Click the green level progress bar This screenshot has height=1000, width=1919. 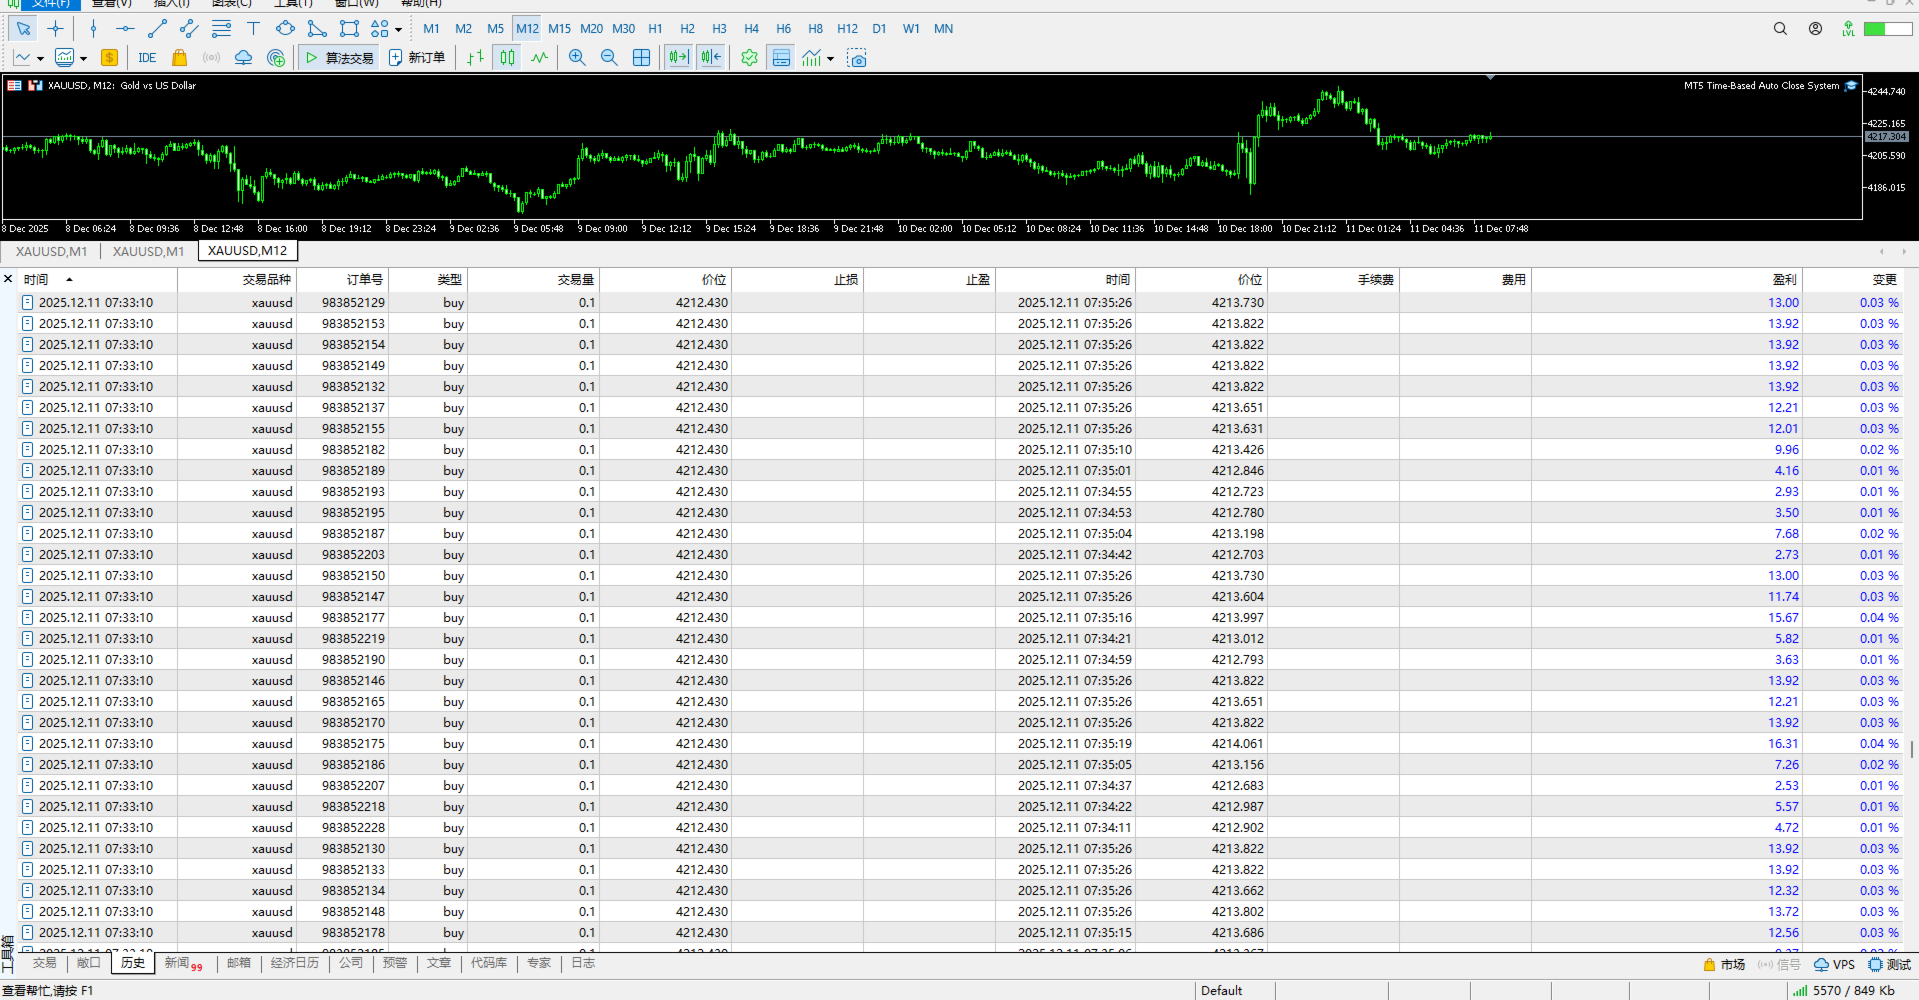[x=1888, y=29]
